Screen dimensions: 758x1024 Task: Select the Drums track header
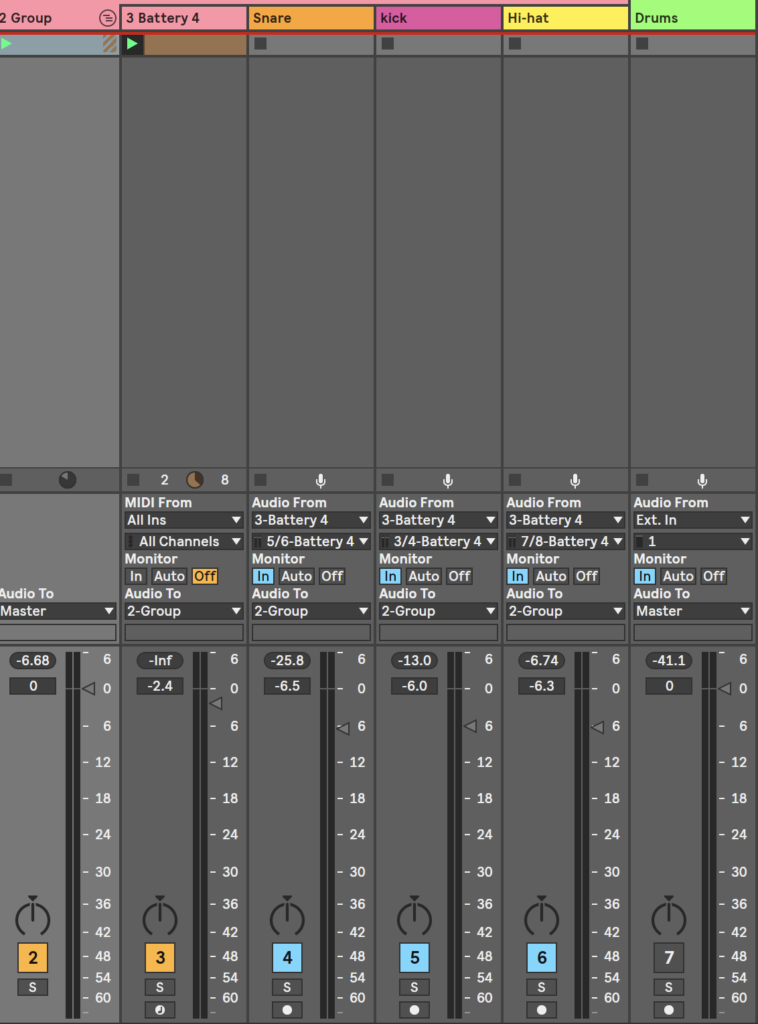(692, 18)
